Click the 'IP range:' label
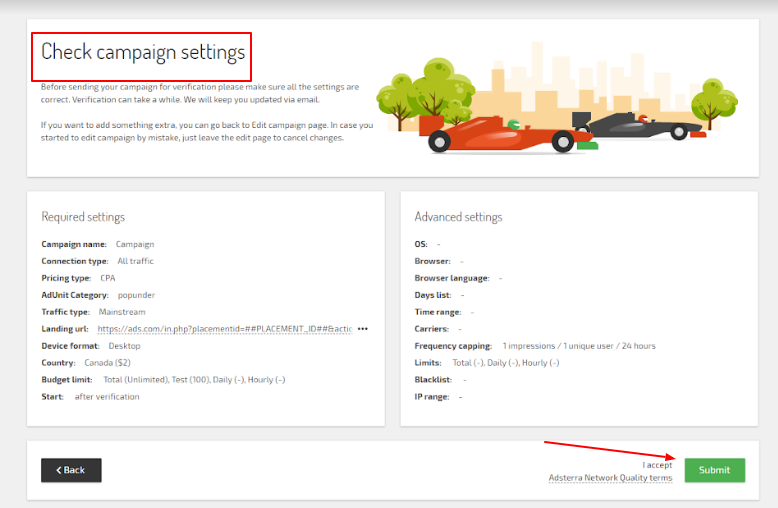This screenshot has height=508, width=778. point(432,397)
